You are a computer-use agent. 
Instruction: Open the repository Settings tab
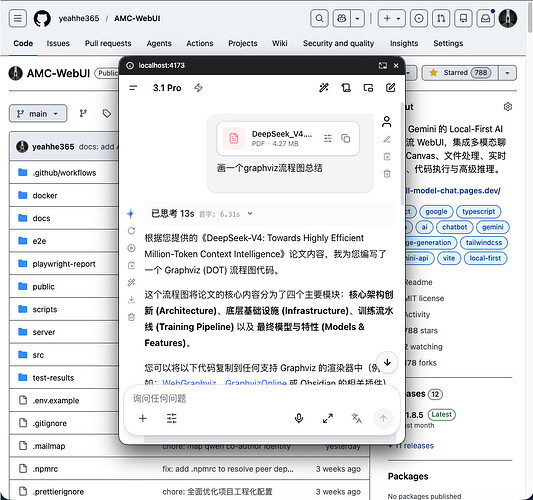448,44
